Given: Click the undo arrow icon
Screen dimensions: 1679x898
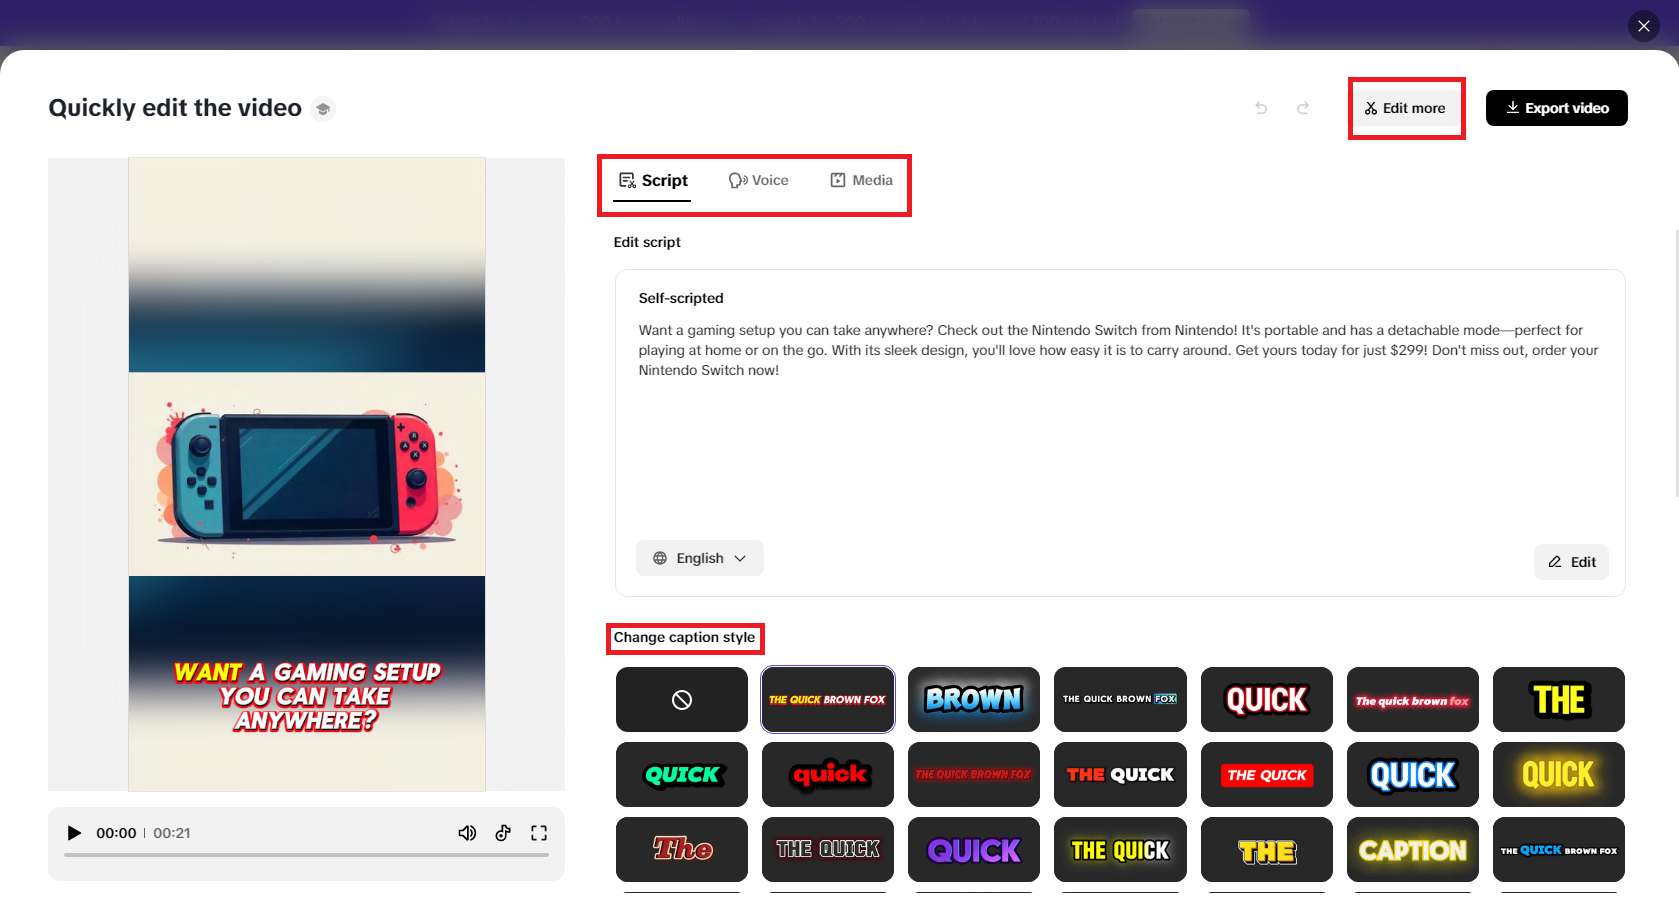Looking at the screenshot, I should click(x=1261, y=108).
